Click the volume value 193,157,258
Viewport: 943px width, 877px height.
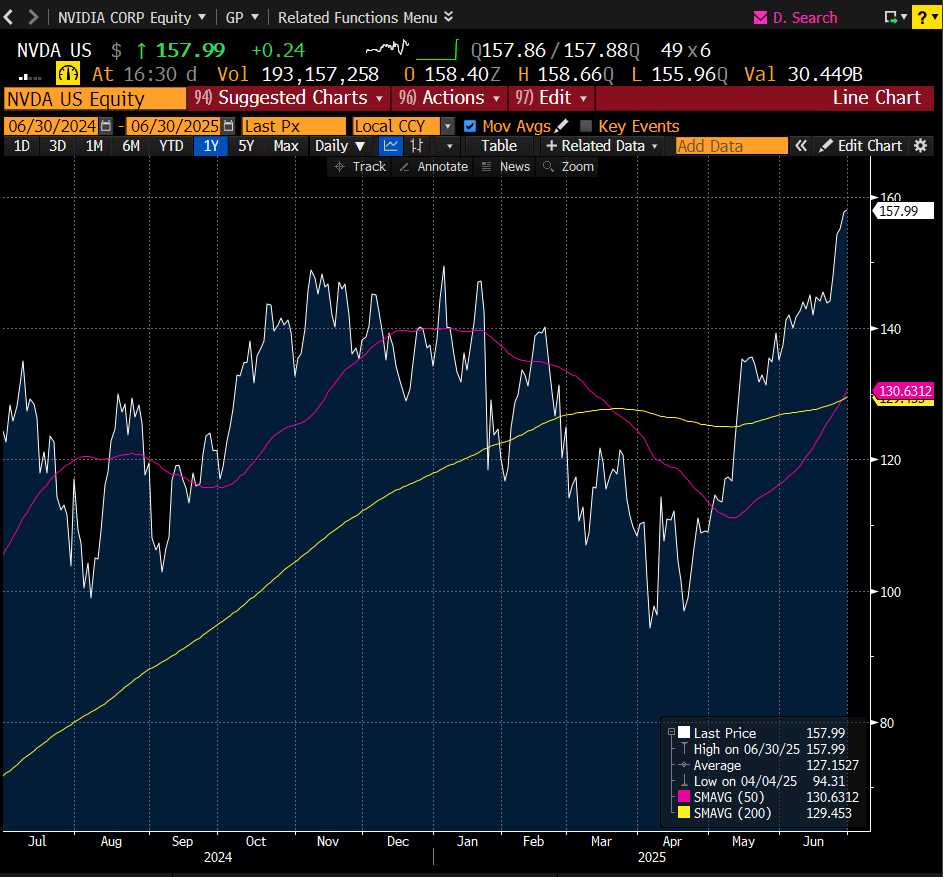(320, 74)
